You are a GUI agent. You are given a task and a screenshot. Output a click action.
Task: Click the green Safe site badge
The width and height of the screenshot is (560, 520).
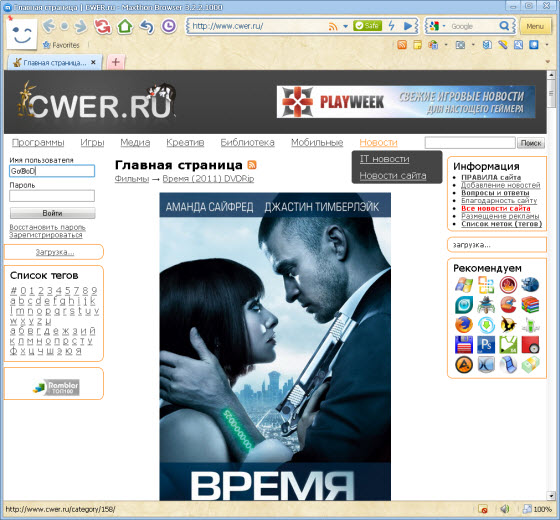tap(367, 26)
